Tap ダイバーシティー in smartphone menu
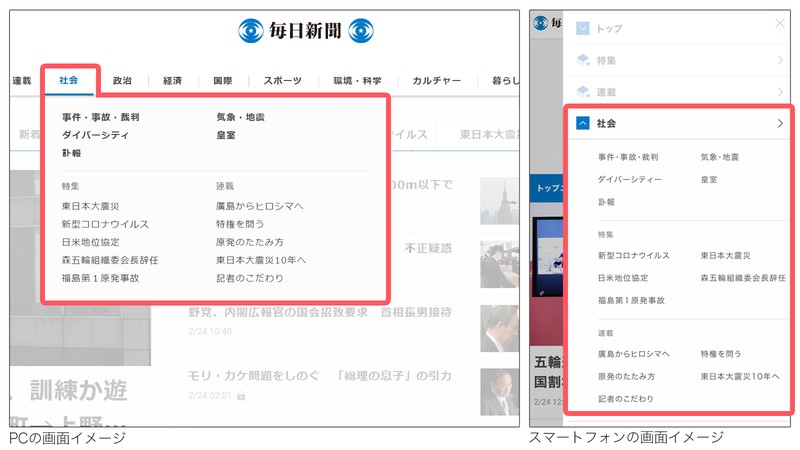 (x=630, y=180)
